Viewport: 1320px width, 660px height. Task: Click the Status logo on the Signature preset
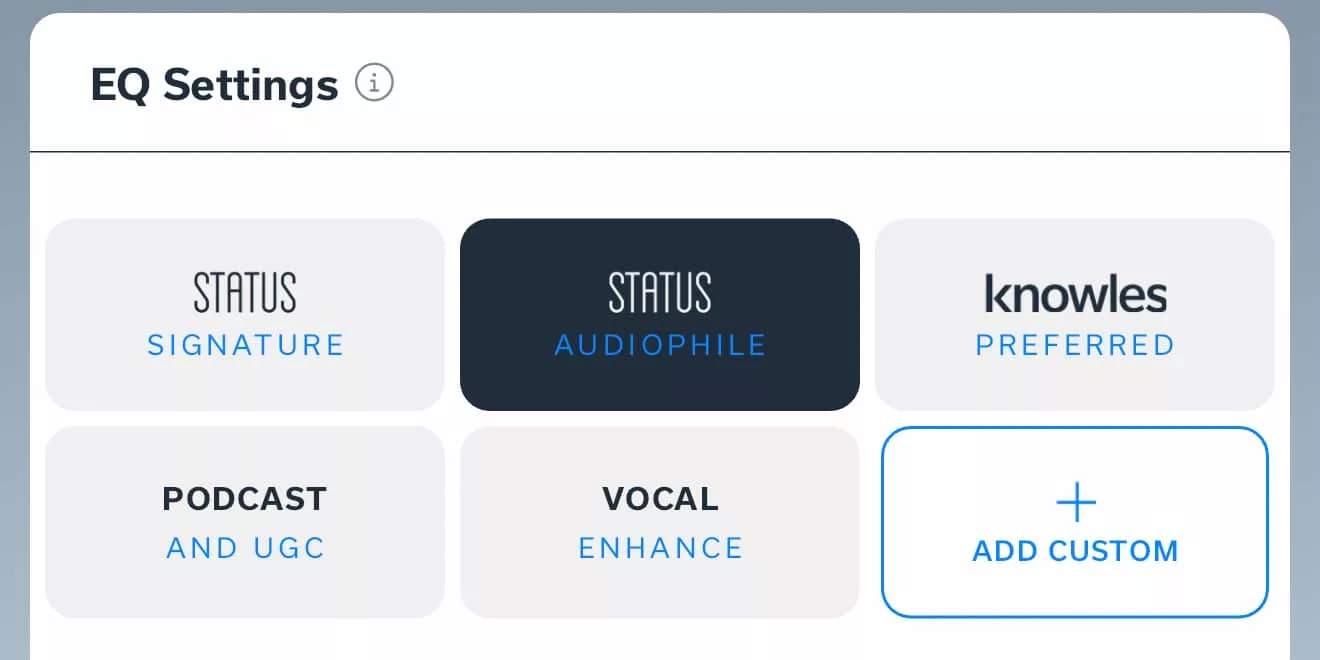coord(245,292)
